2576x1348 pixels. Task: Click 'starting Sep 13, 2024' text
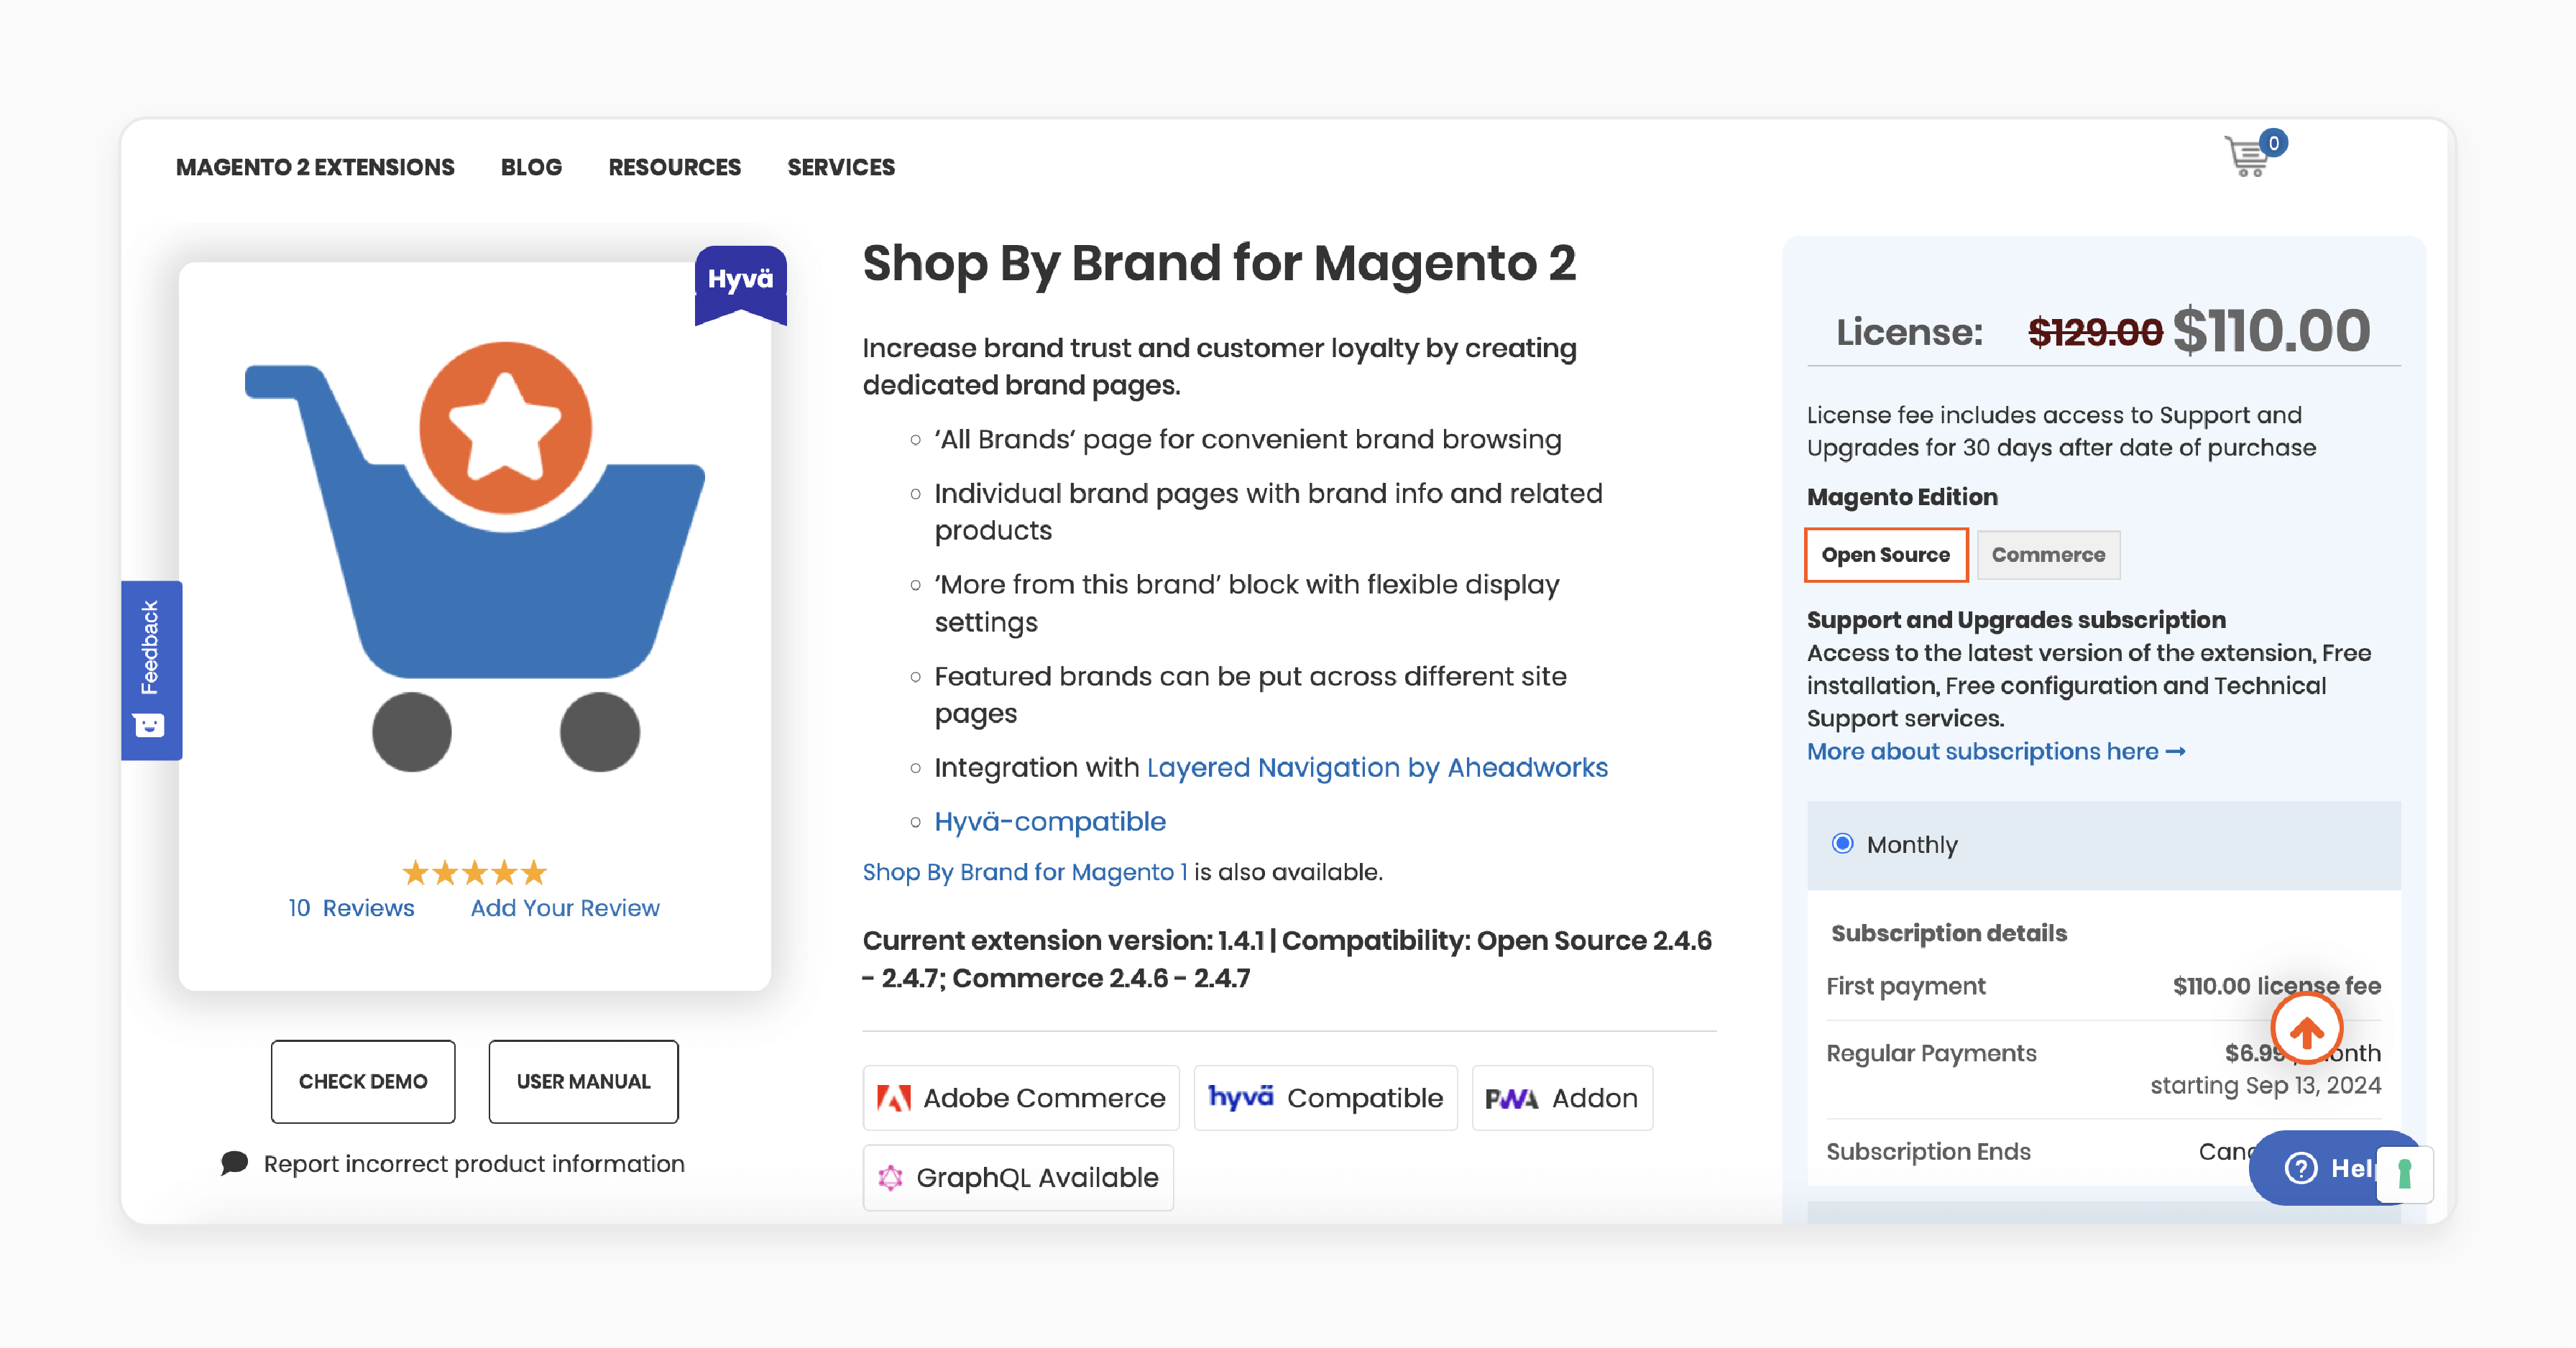pyautogui.click(x=2265, y=1086)
